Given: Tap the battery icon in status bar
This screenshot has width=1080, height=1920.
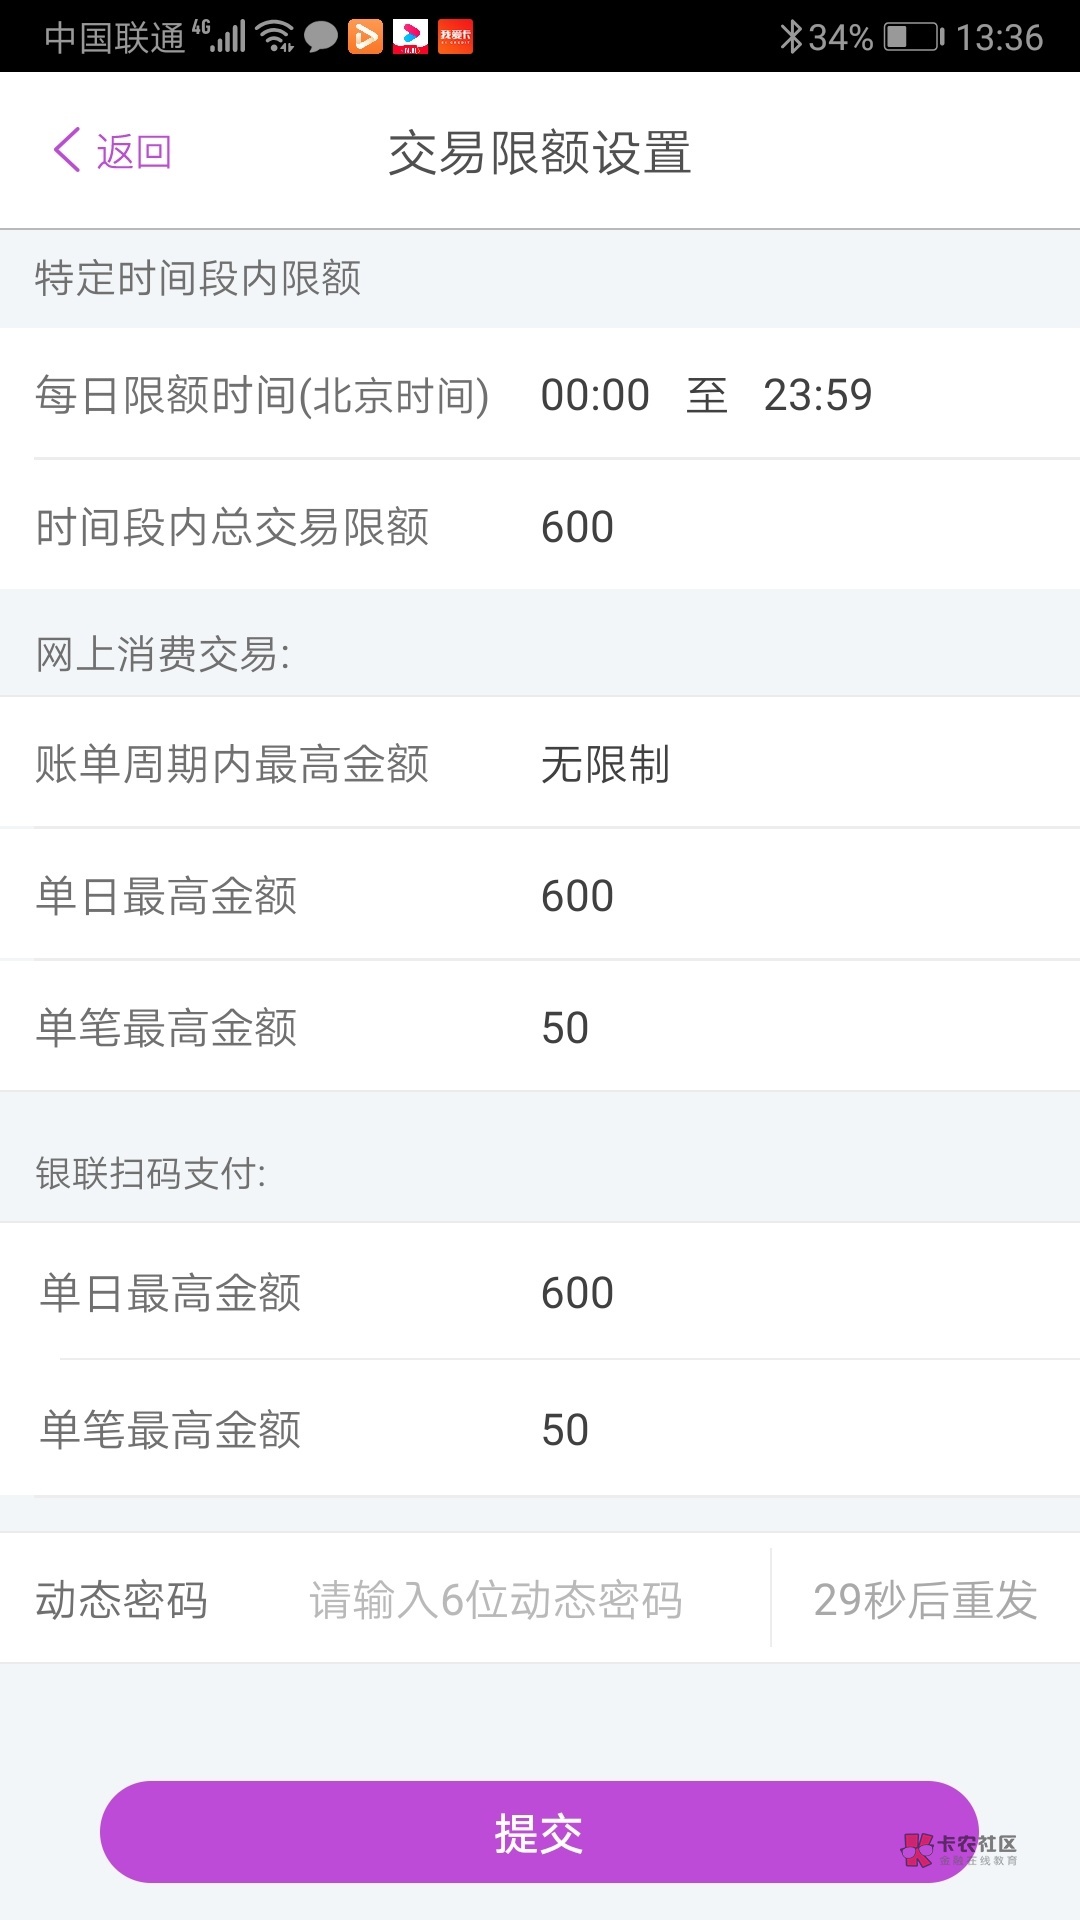Looking at the screenshot, I should (913, 37).
